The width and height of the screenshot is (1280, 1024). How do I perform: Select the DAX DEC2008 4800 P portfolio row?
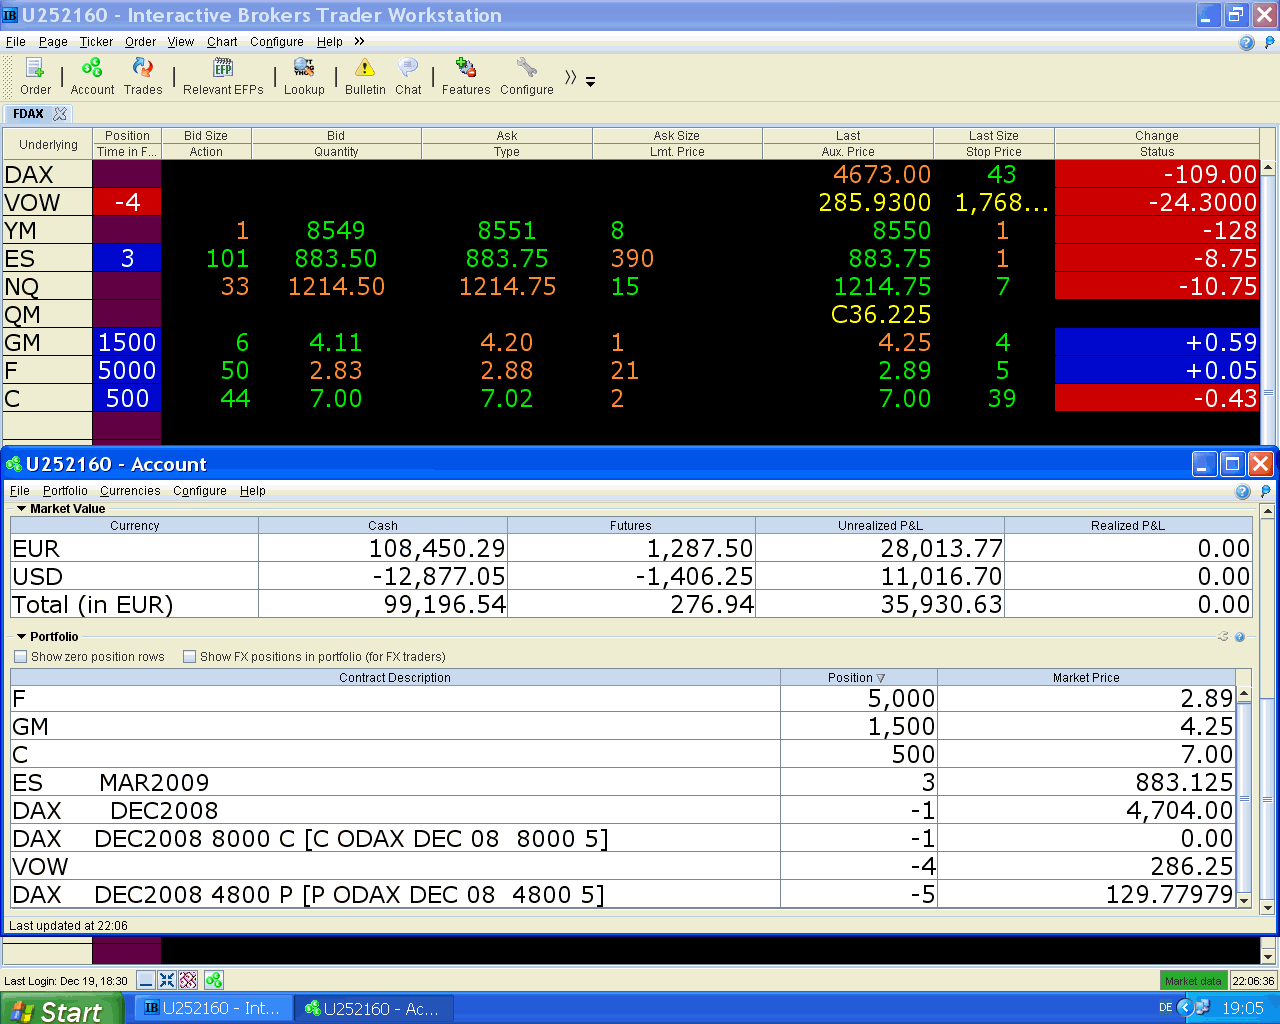(623, 894)
